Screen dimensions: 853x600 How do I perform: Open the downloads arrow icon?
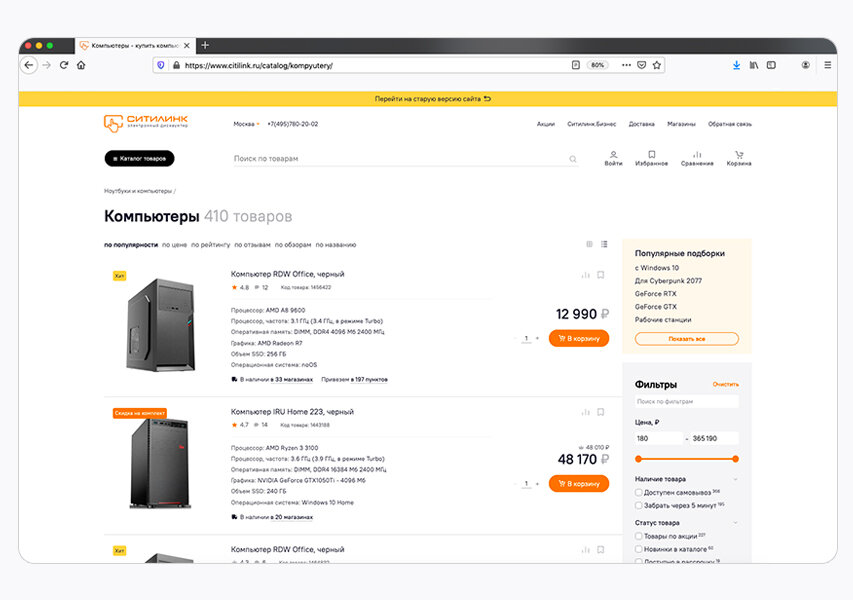(736, 65)
